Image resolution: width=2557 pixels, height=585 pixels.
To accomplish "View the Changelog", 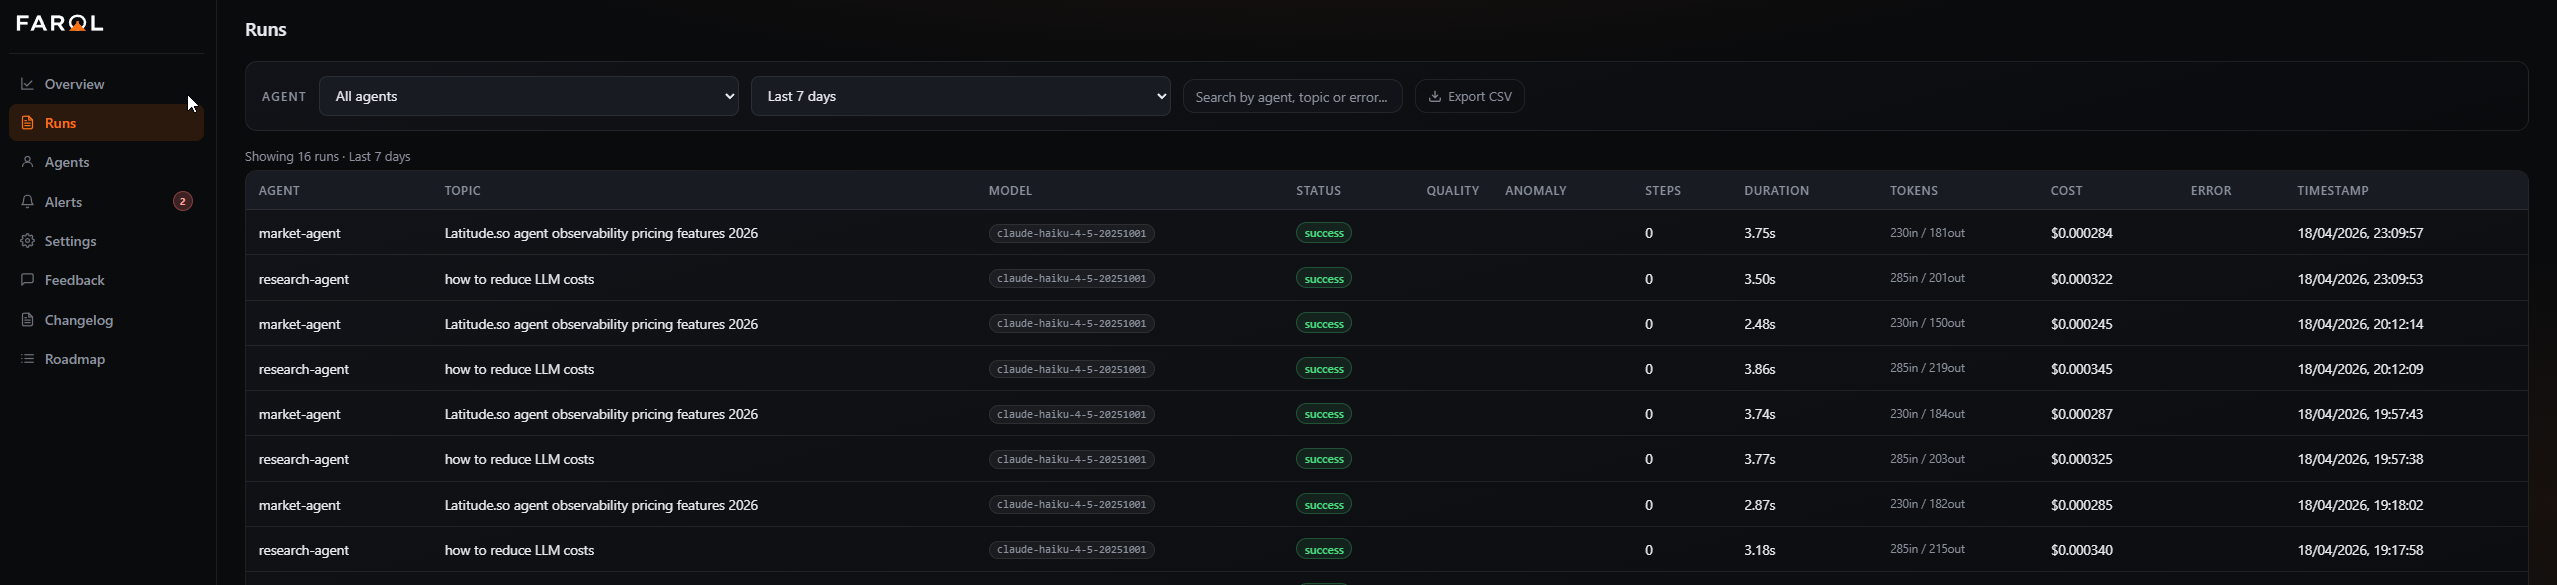I will tap(106, 320).
